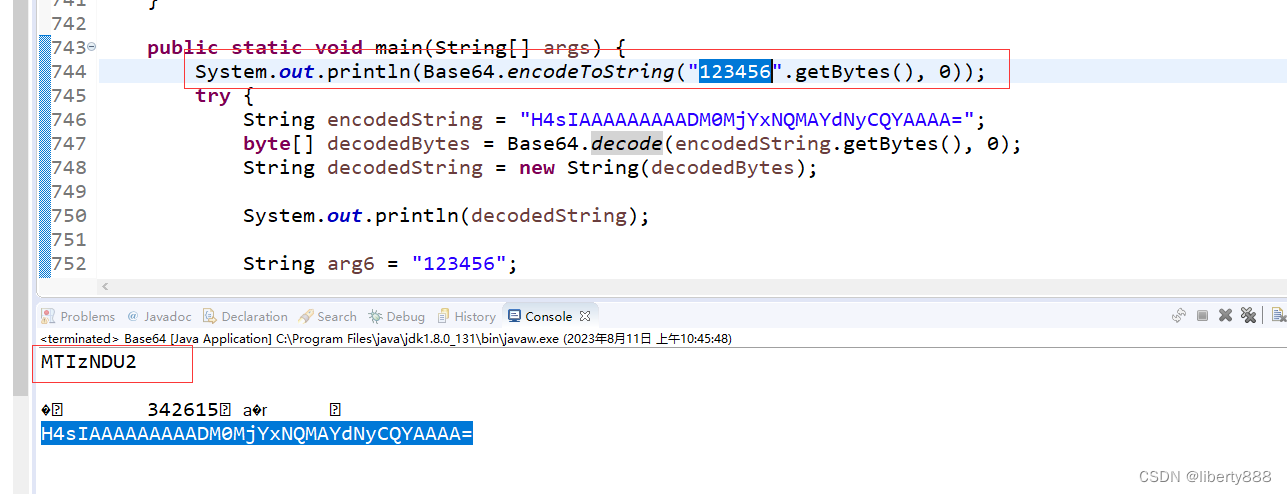Click the highlighted "123456" string on line 744

pyautogui.click(x=735, y=71)
